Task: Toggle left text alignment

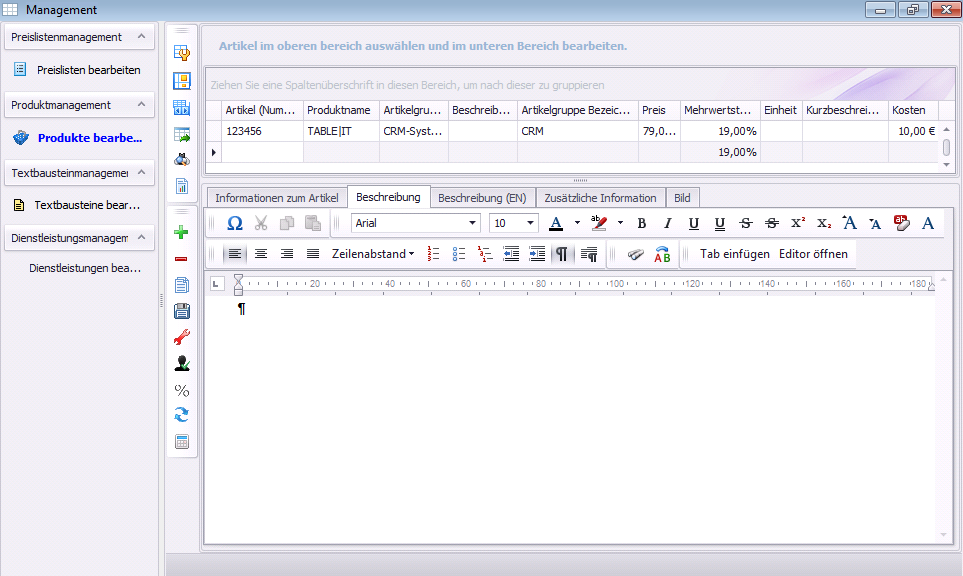Action: [235, 254]
